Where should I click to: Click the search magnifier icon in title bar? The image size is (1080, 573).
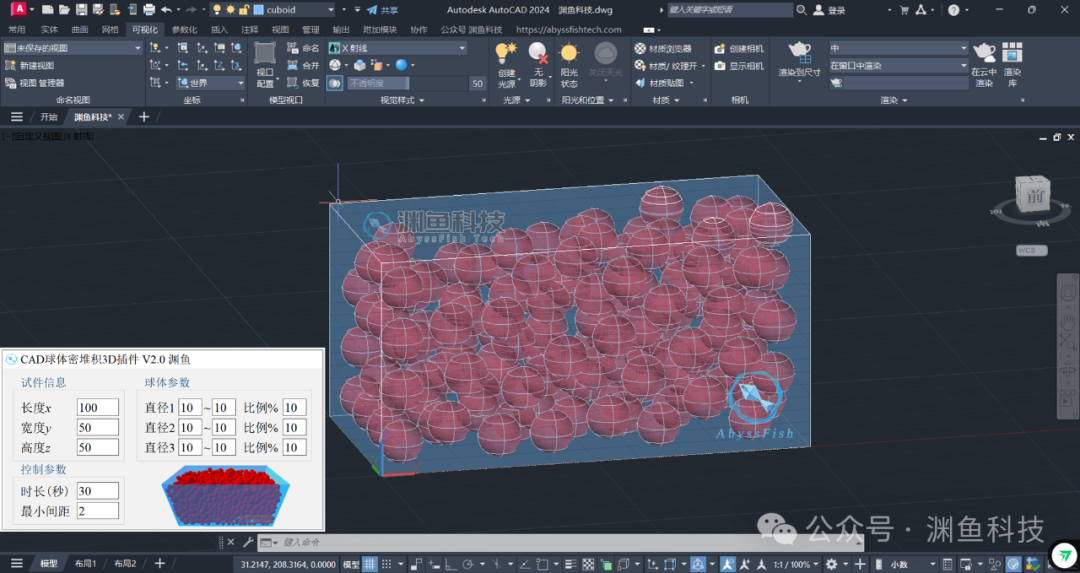click(x=802, y=10)
